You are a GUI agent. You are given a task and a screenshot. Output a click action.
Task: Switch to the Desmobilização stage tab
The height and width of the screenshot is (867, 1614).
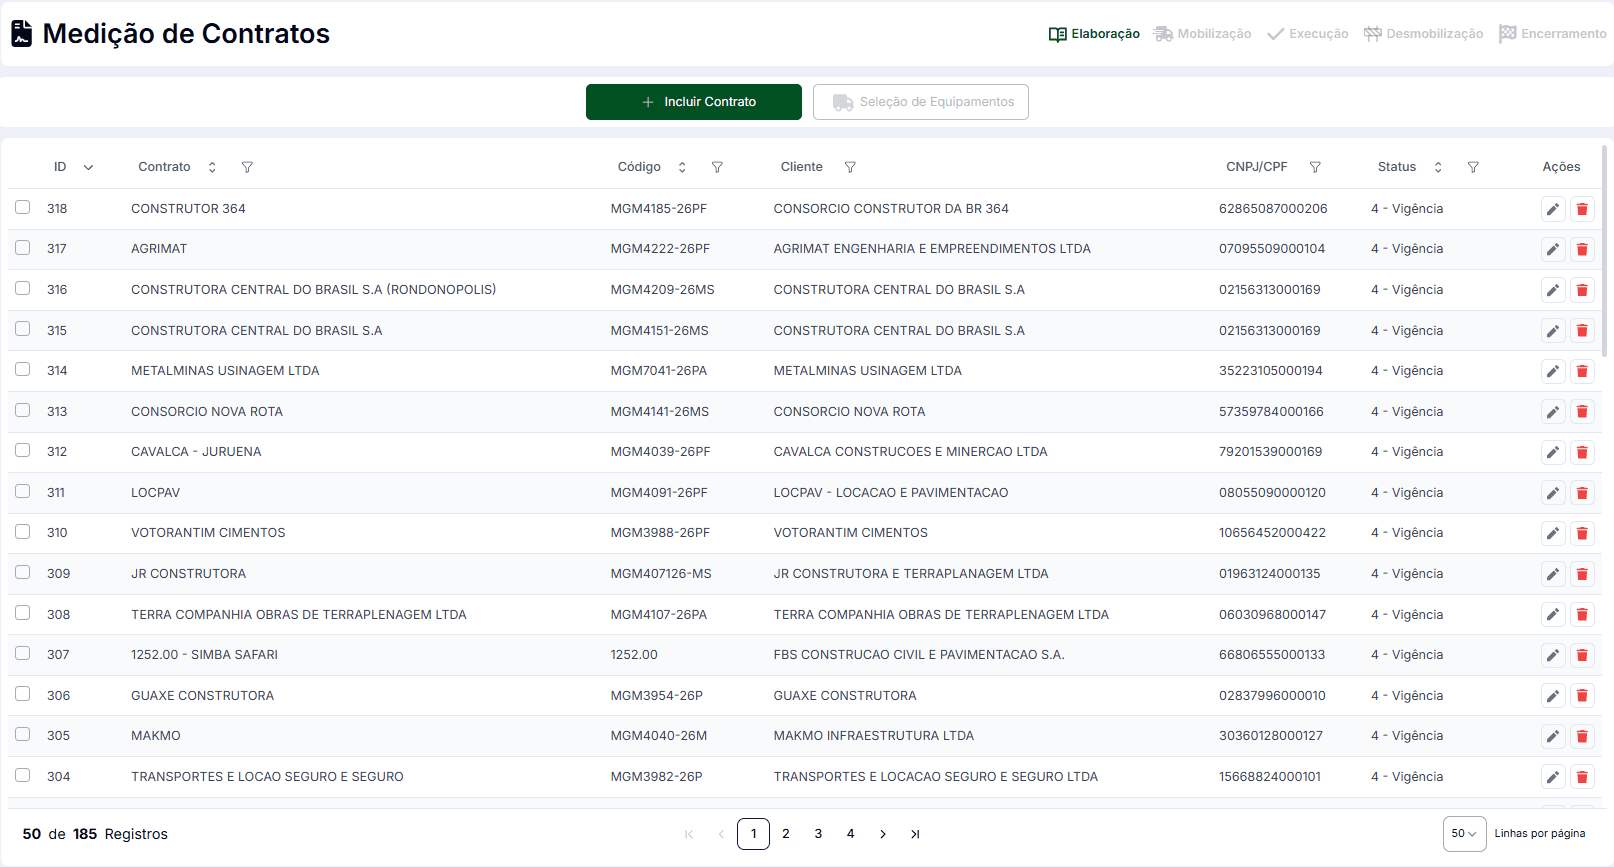tap(1423, 34)
